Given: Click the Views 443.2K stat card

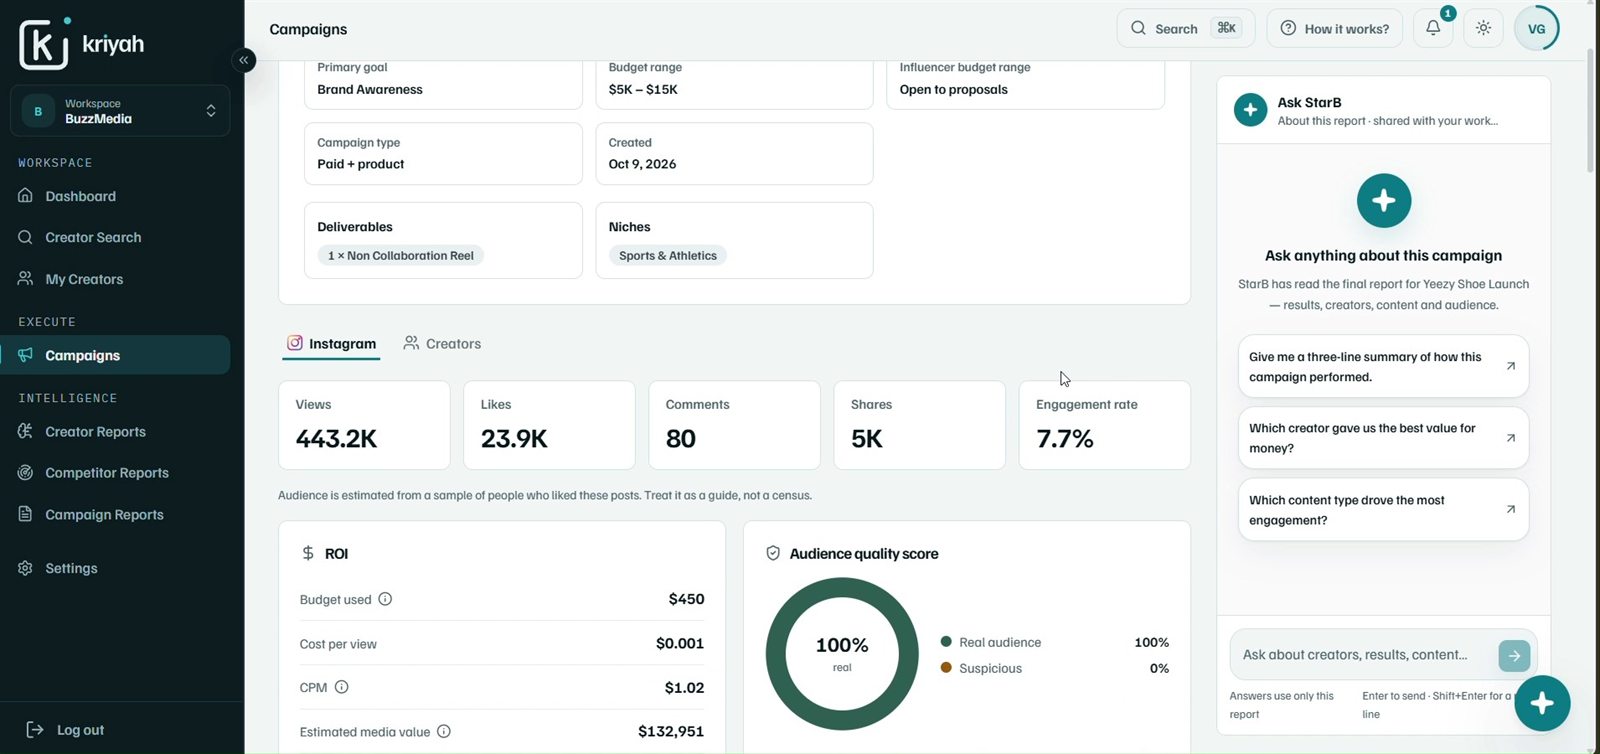Looking at the screenshot, I should click(x=364, y=425).
